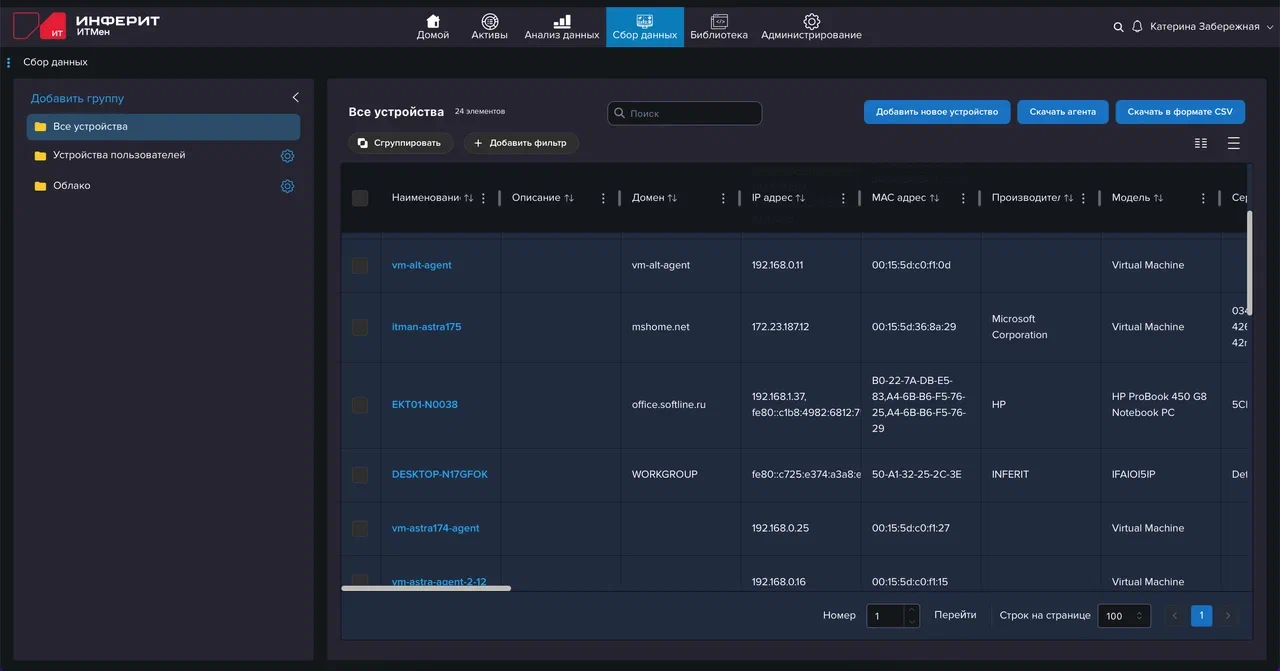
Task: Check the box for EKT01-N0038 row
Action: (360, 405)
